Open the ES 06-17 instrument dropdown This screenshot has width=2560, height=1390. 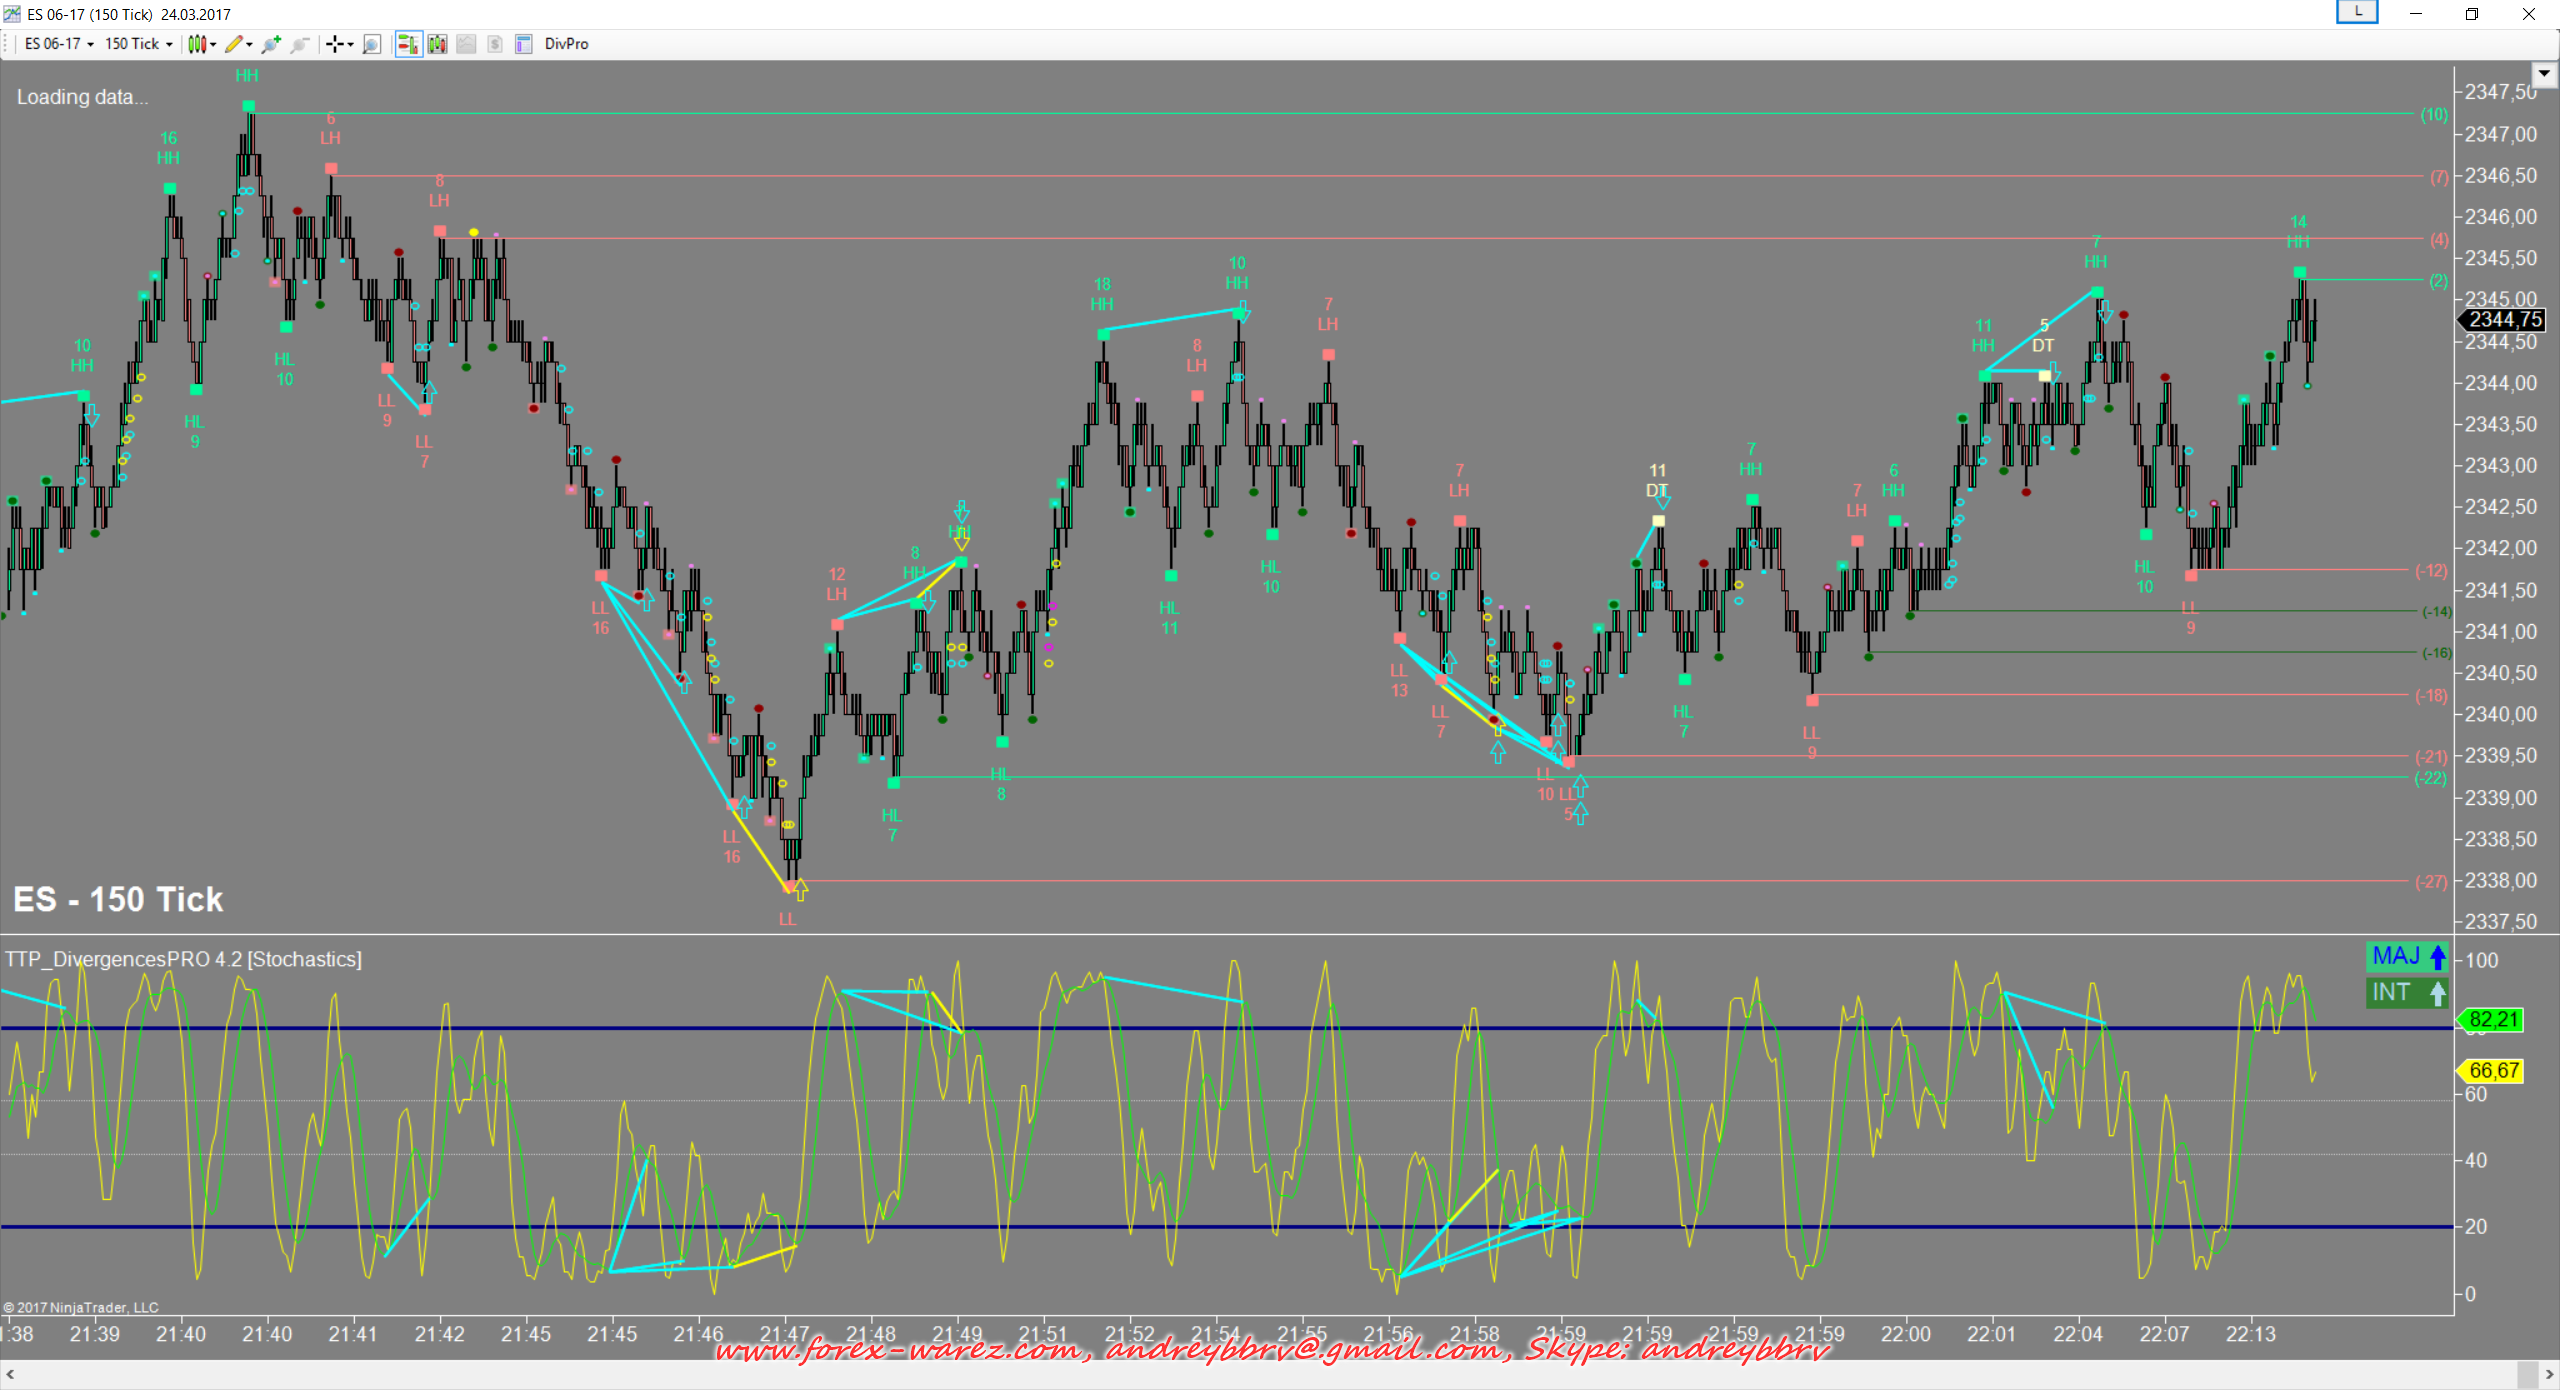click(x=59, y=44)
